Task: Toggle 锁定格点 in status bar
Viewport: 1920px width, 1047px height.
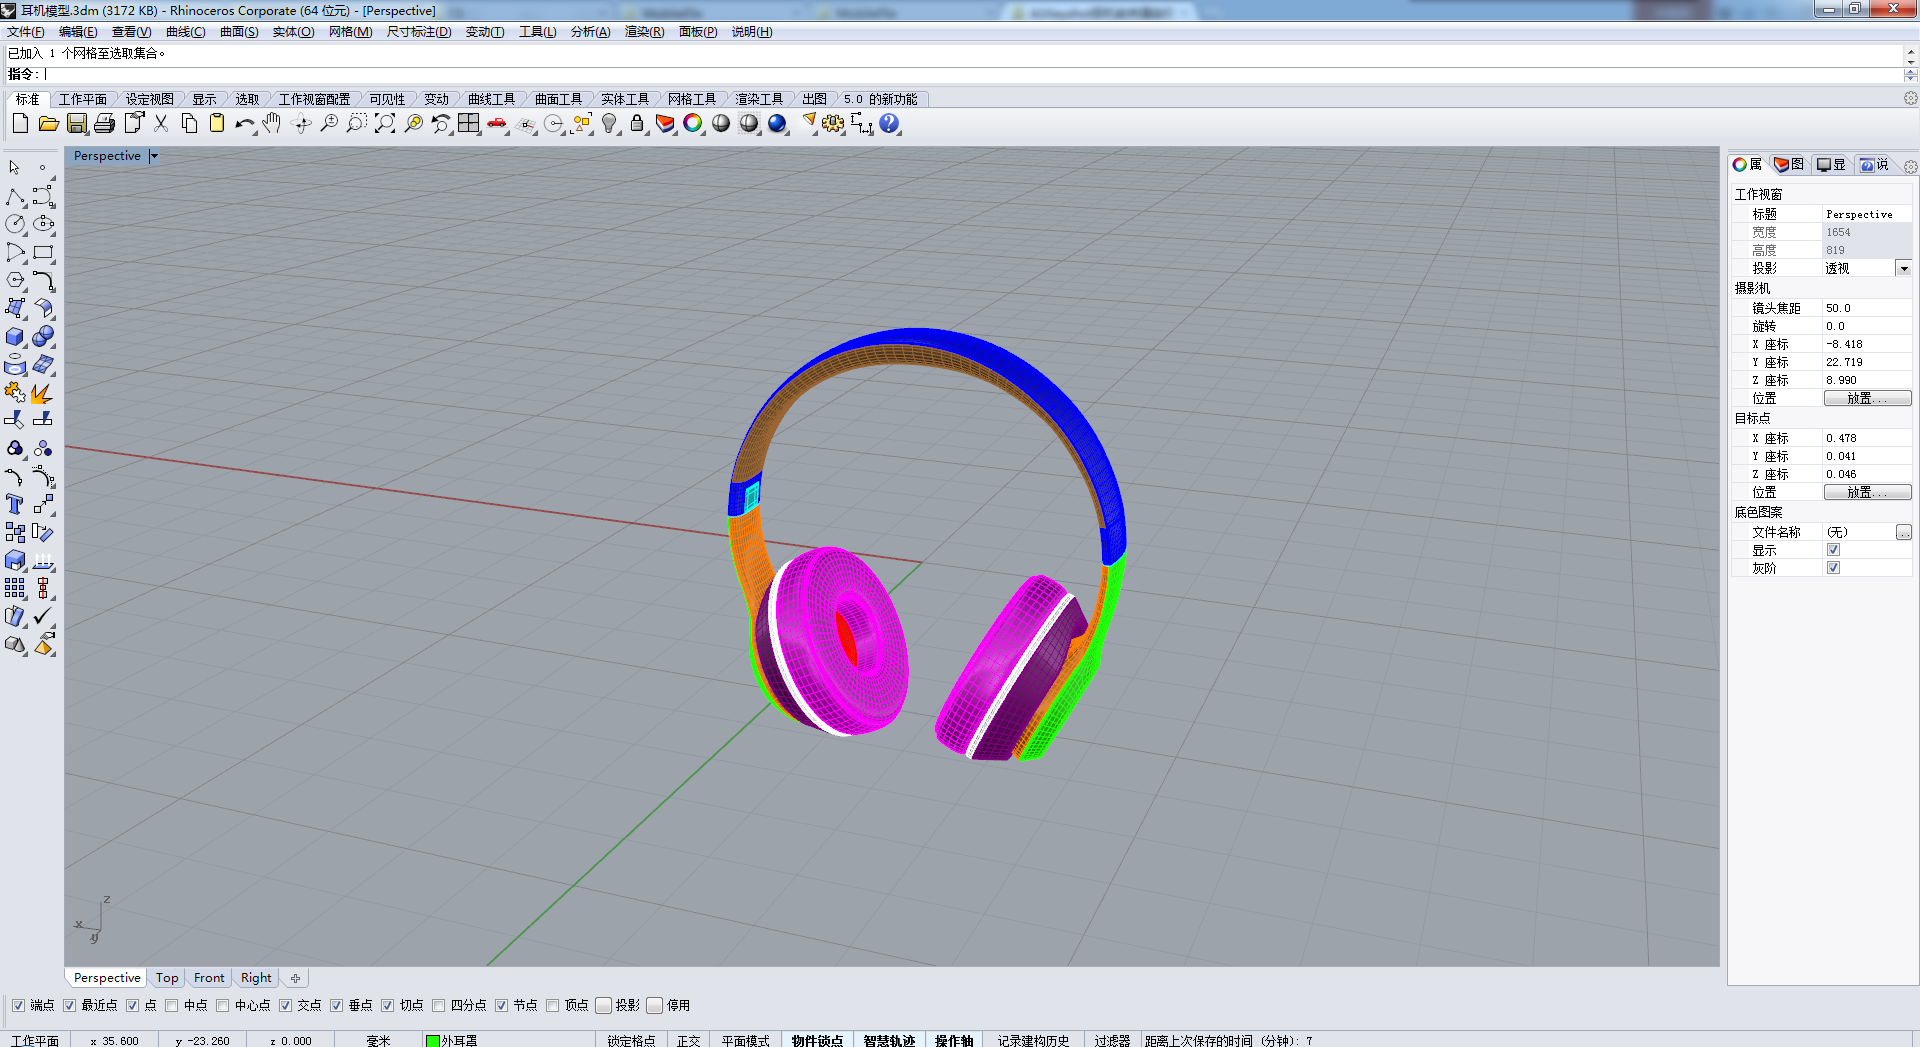Action: [x=632, y=1040]
